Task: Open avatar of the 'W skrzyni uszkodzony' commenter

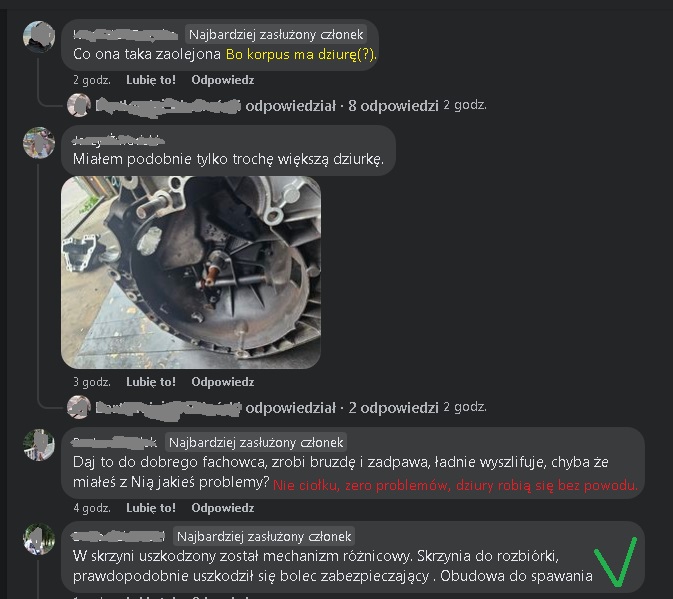Action: (39, 539)
